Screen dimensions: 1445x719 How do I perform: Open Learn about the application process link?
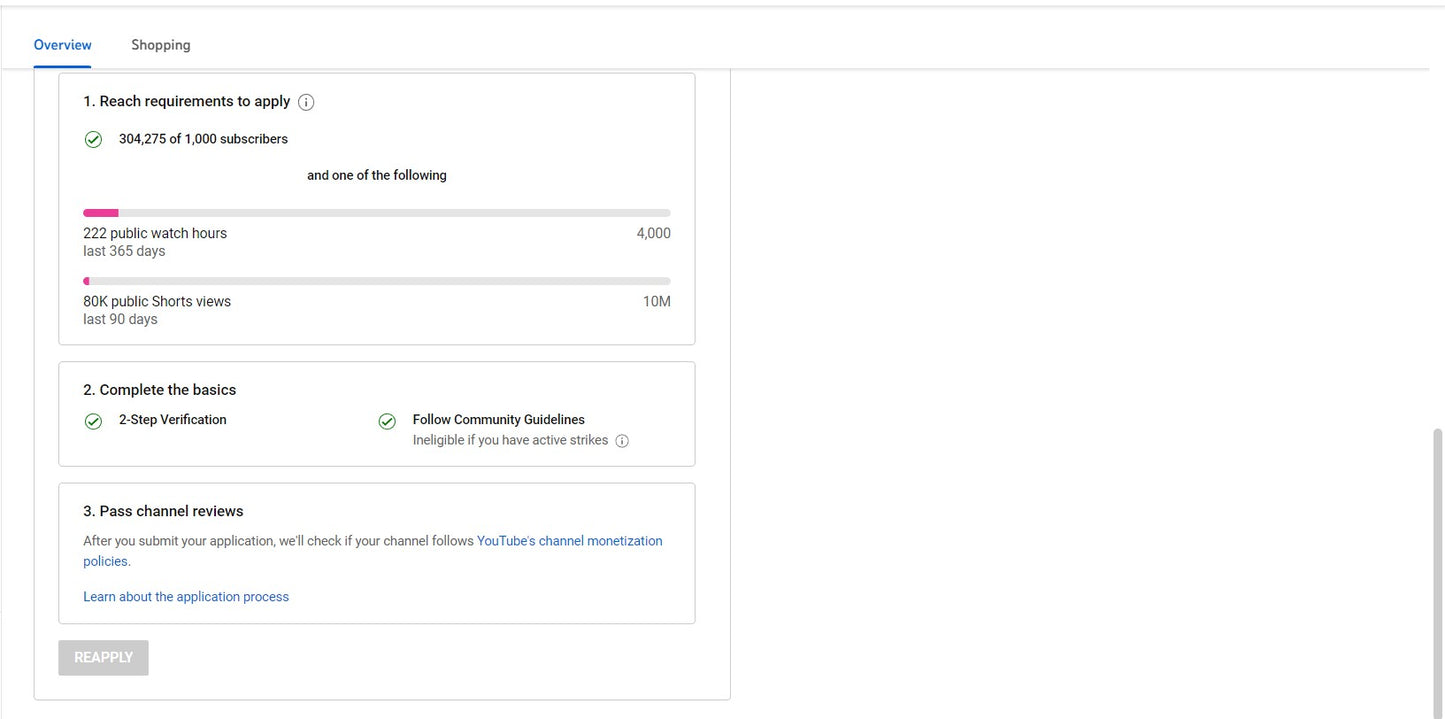pyautogui.click(x=186, y=597)
